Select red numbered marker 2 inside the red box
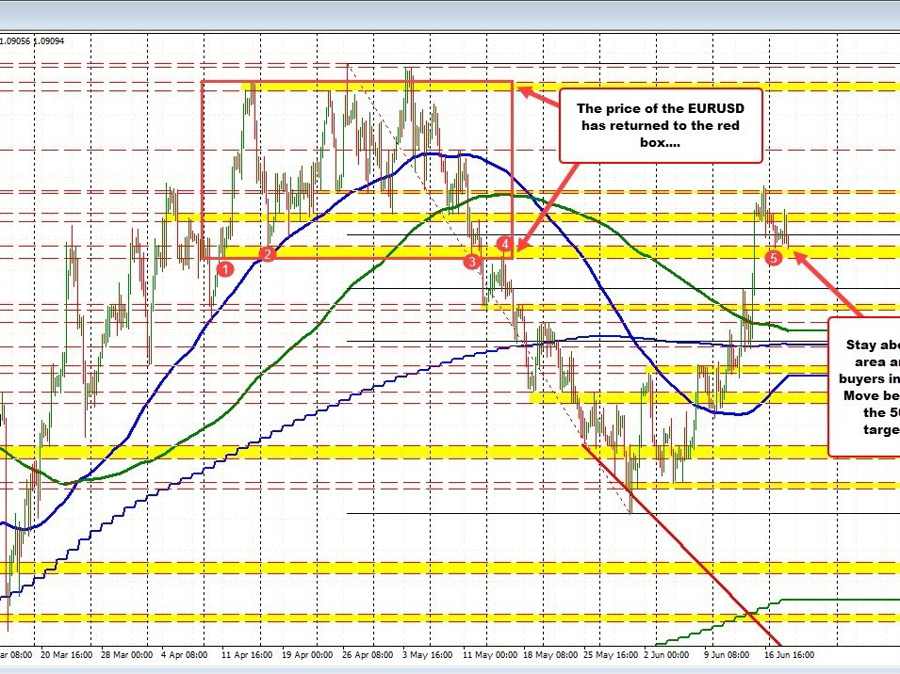Screen dimensions: 900x674 267,254
